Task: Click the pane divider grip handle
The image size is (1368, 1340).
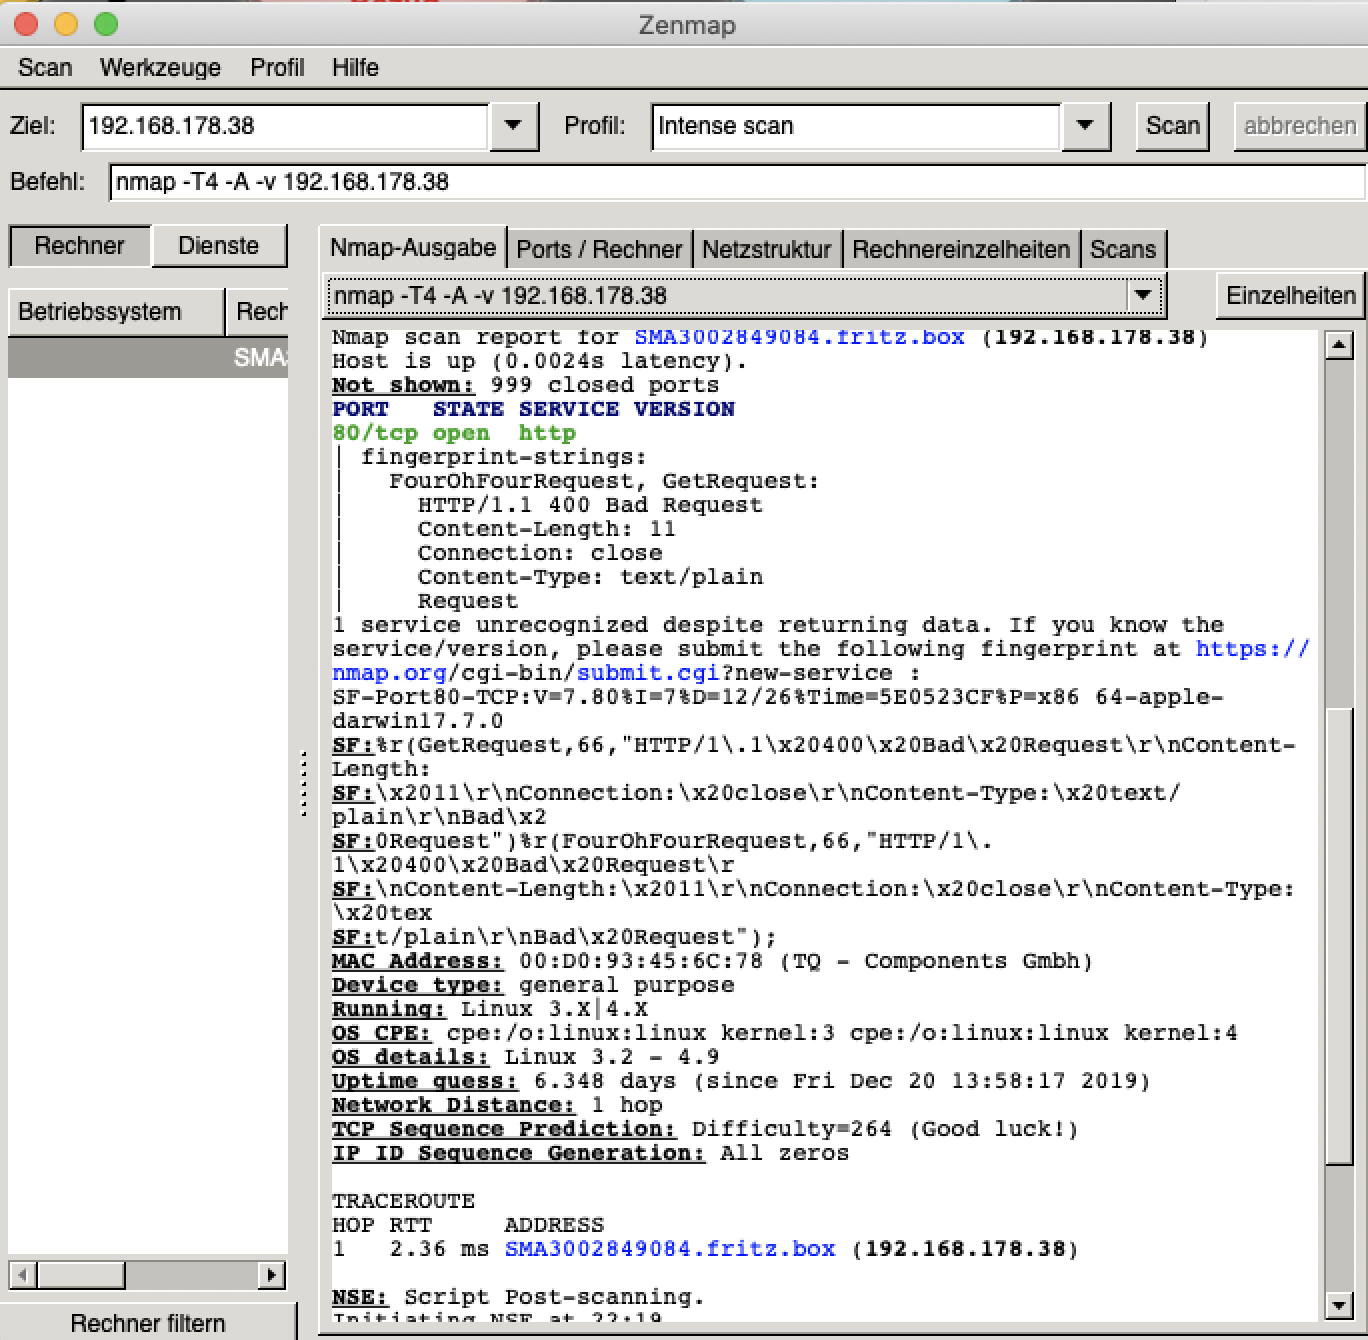Action: tap(303, 786)
